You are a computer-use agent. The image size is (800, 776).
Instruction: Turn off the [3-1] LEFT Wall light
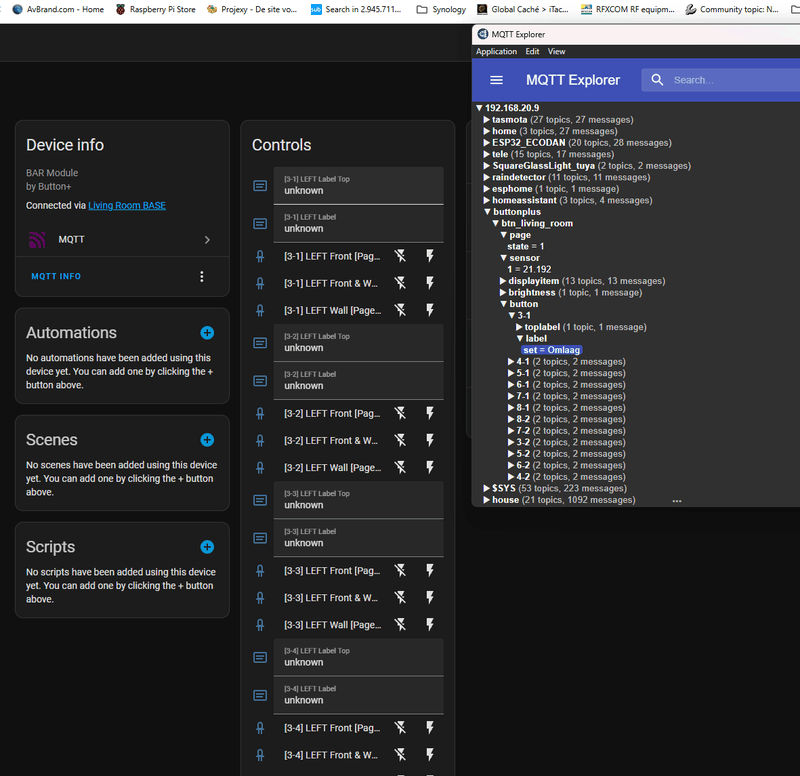(x=401, y=310)
